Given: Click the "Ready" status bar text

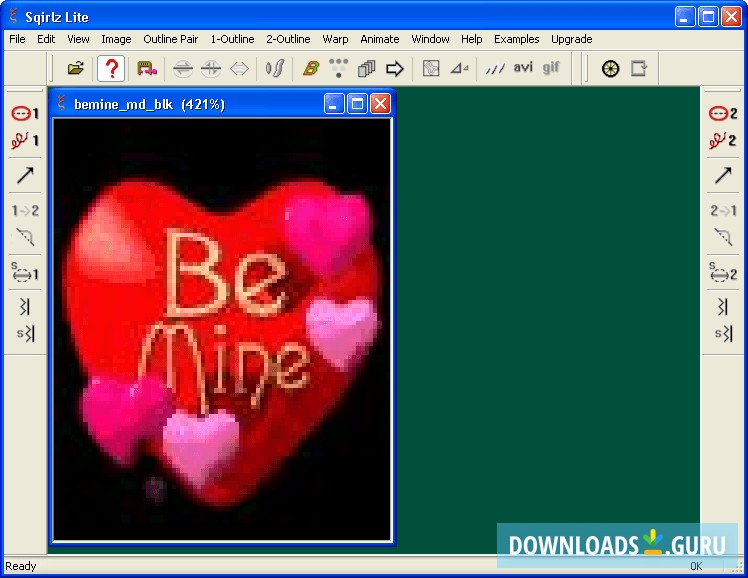Looking at the screenshot, I should point(21,566).
